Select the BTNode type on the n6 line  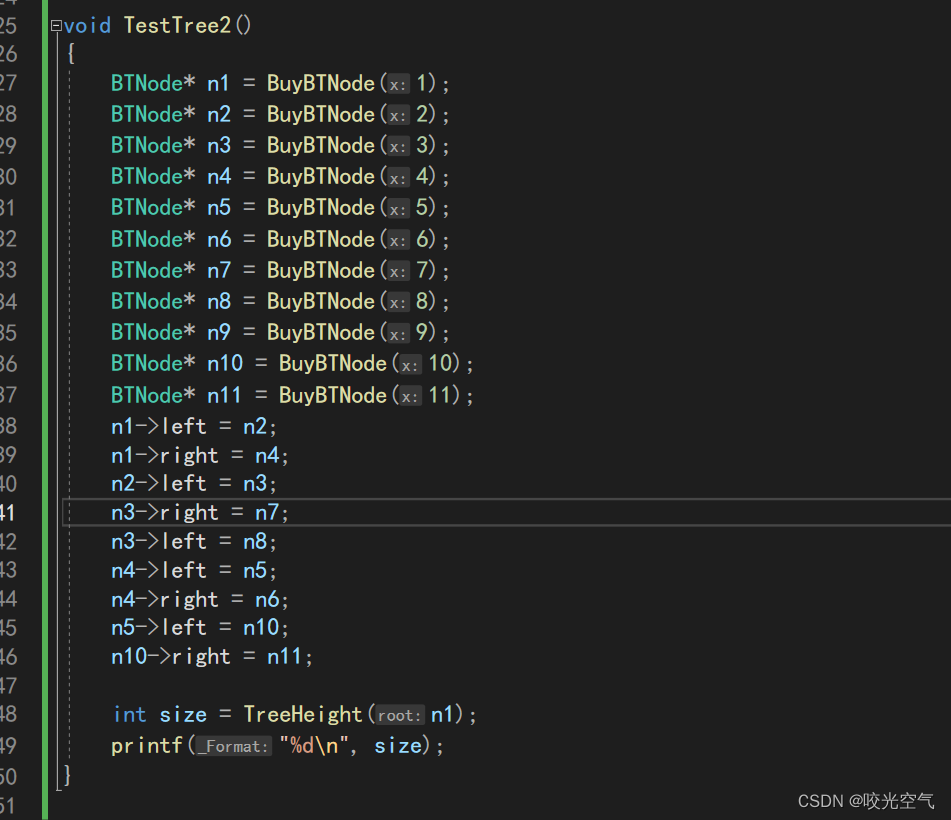coord(147,239)
